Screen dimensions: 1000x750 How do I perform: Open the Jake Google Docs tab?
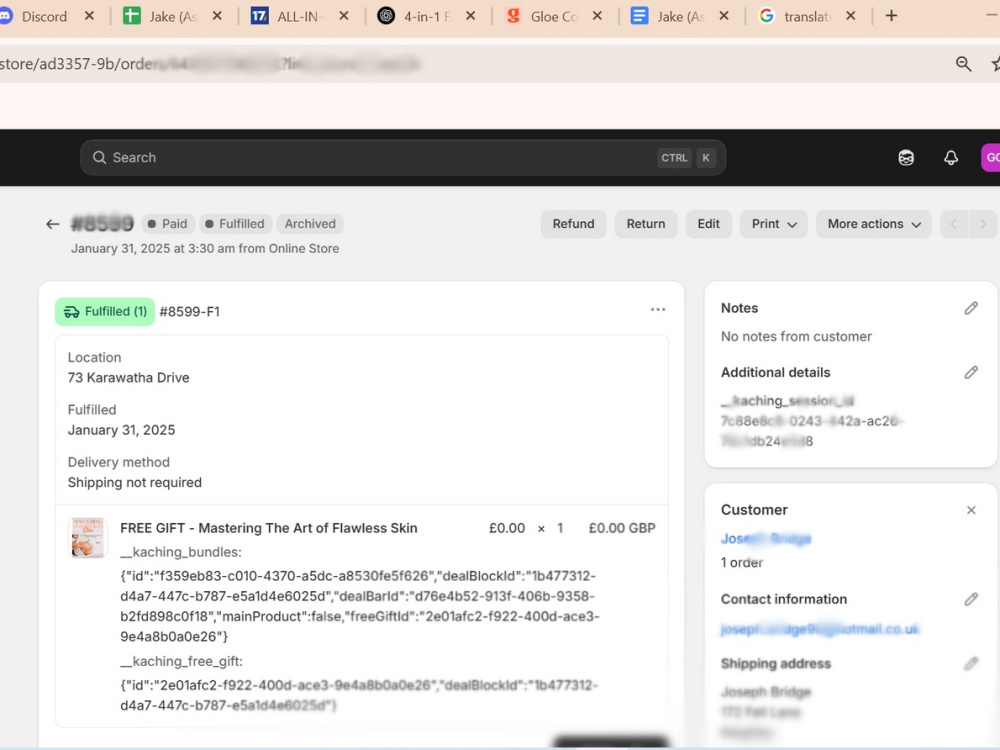(x=680, y=17)
